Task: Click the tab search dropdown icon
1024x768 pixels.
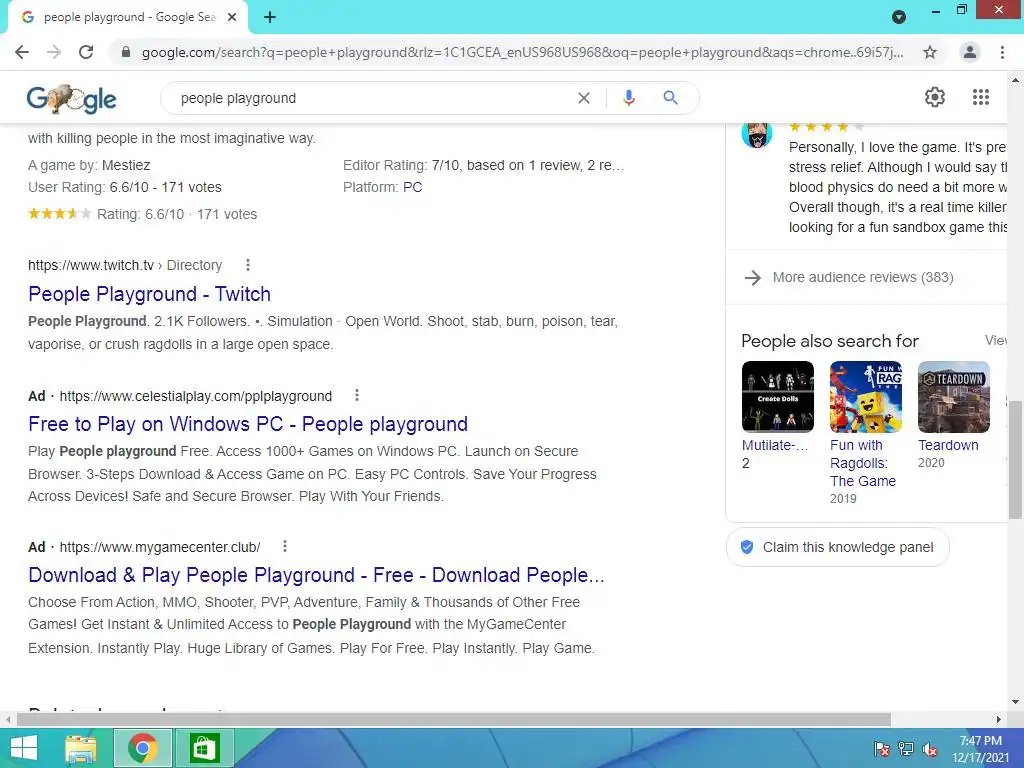Action: pyautogui.click(x=899, y=17)
